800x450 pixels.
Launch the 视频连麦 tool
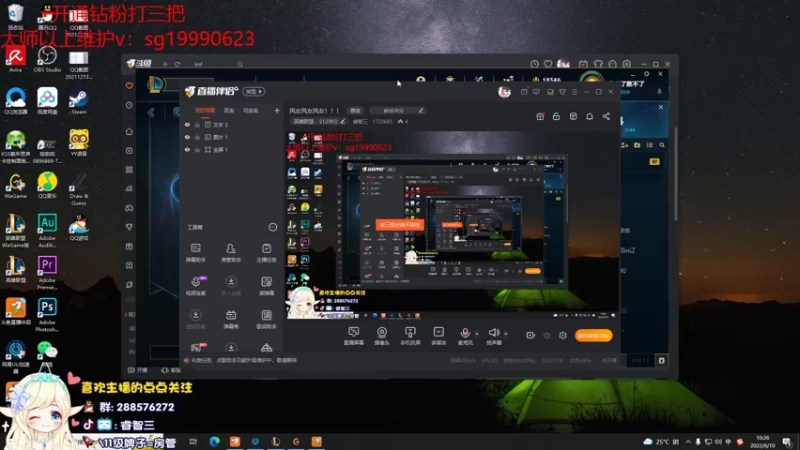[x=195, y=286]
